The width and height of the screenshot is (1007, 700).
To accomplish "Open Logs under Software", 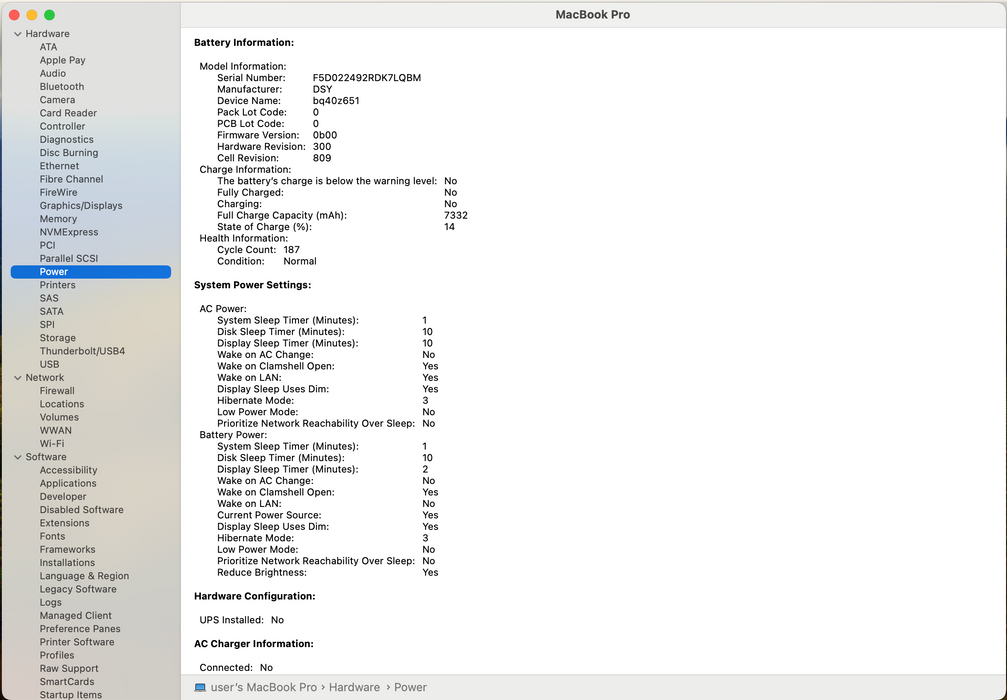I will [x=50, y=602].
